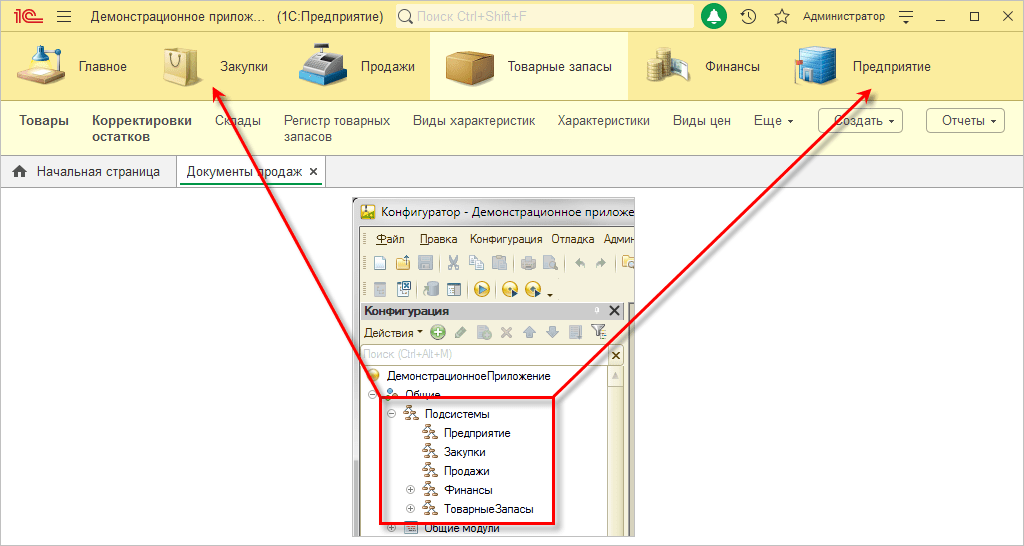Select Предприятие subsystem in tree
Screen dimensions: 1024x546
pos(477,433)
